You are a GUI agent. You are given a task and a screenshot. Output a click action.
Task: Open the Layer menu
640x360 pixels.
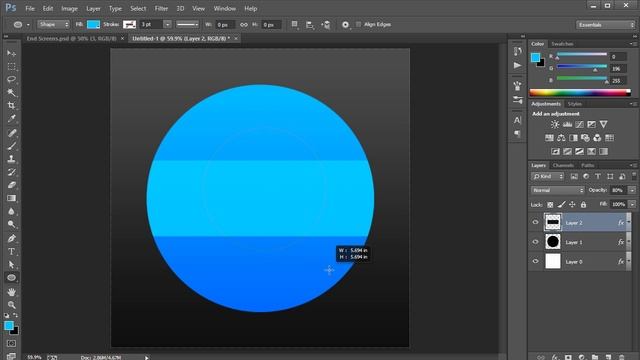coord(93,8)
